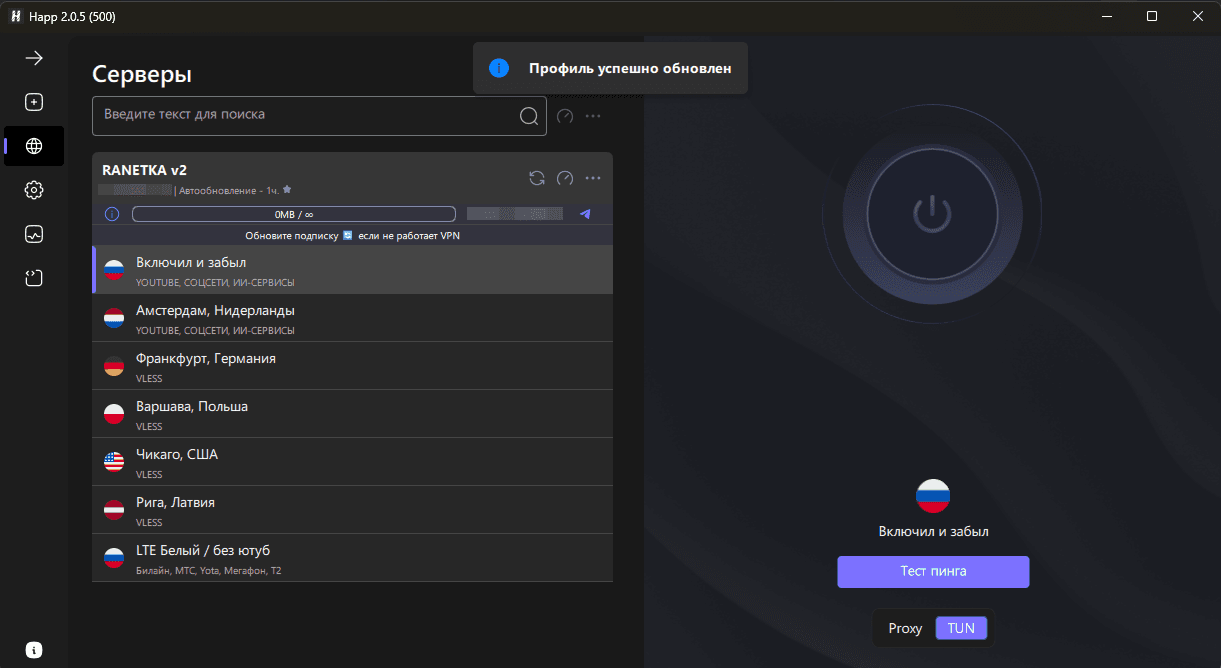Click the Latvian flag of Рига row

coord(114,510)
